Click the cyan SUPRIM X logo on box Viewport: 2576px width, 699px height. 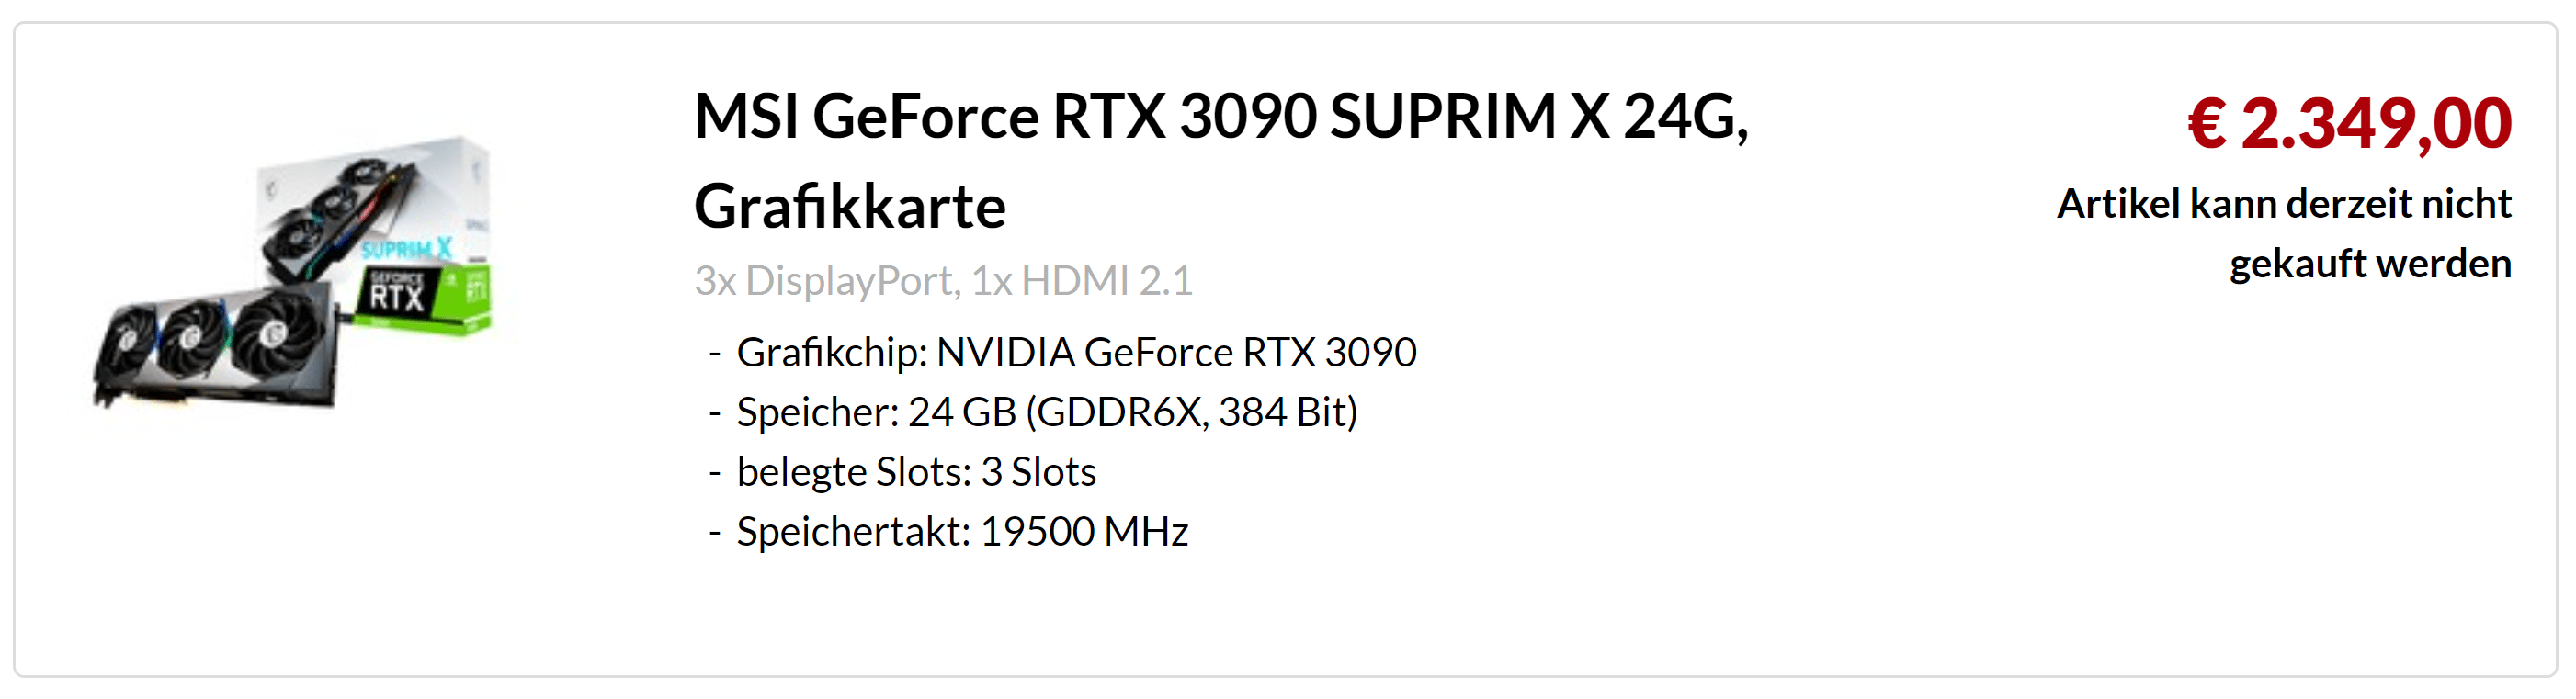(x=407, y=248)
